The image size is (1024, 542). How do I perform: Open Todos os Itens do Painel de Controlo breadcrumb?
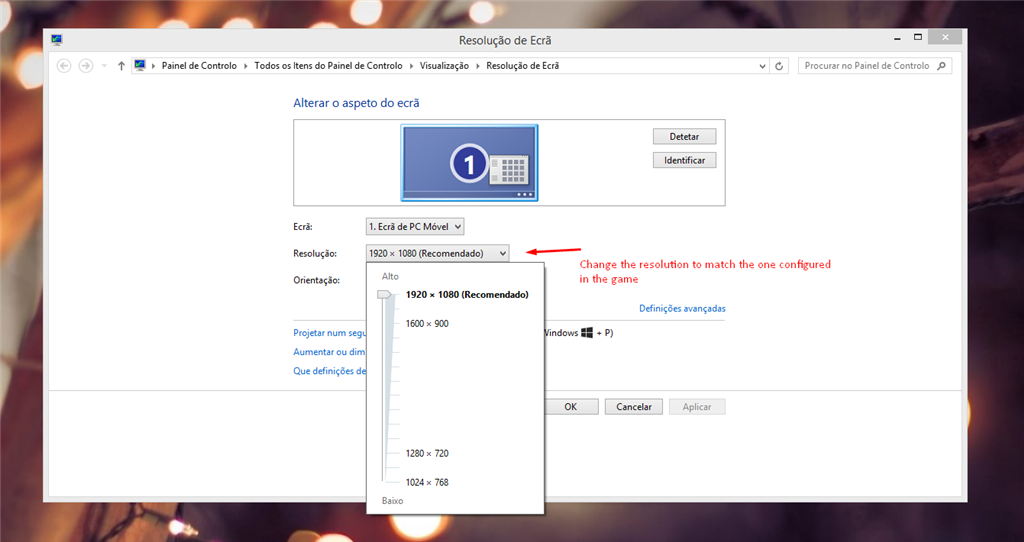click(x=328, y=66)
